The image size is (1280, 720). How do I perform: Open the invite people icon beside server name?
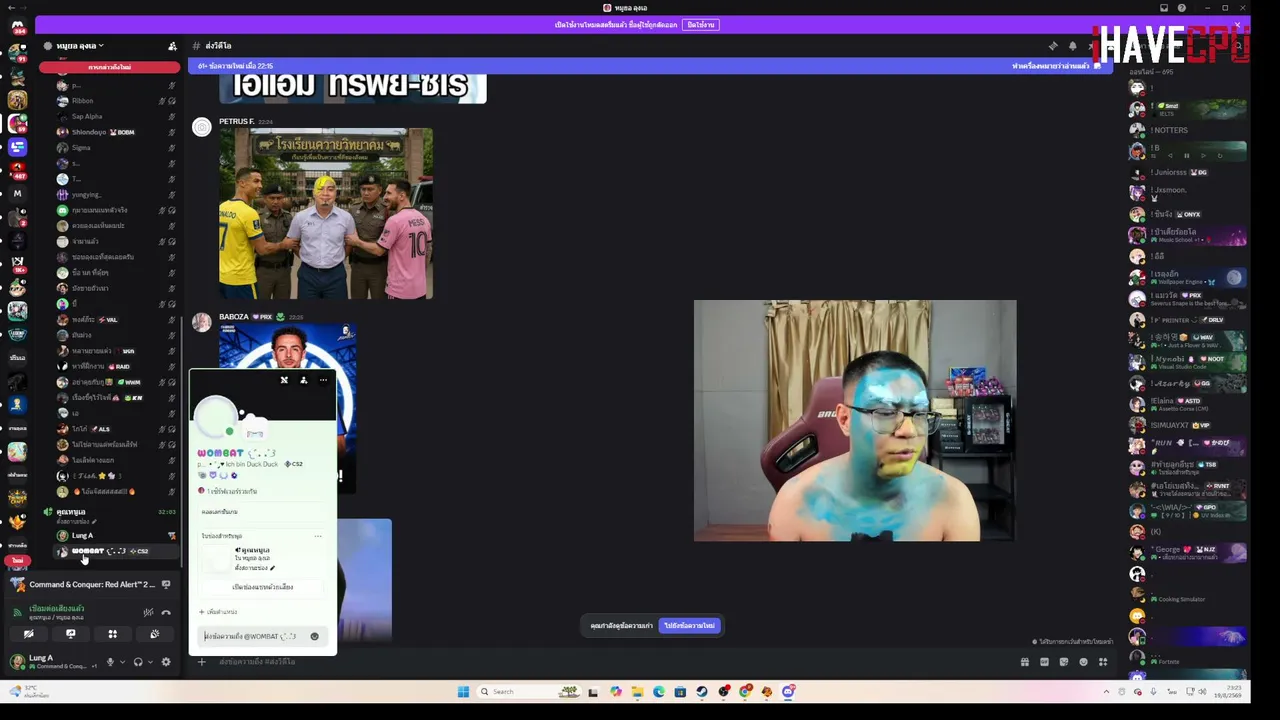pyautogui.click(x=172, y=46)
